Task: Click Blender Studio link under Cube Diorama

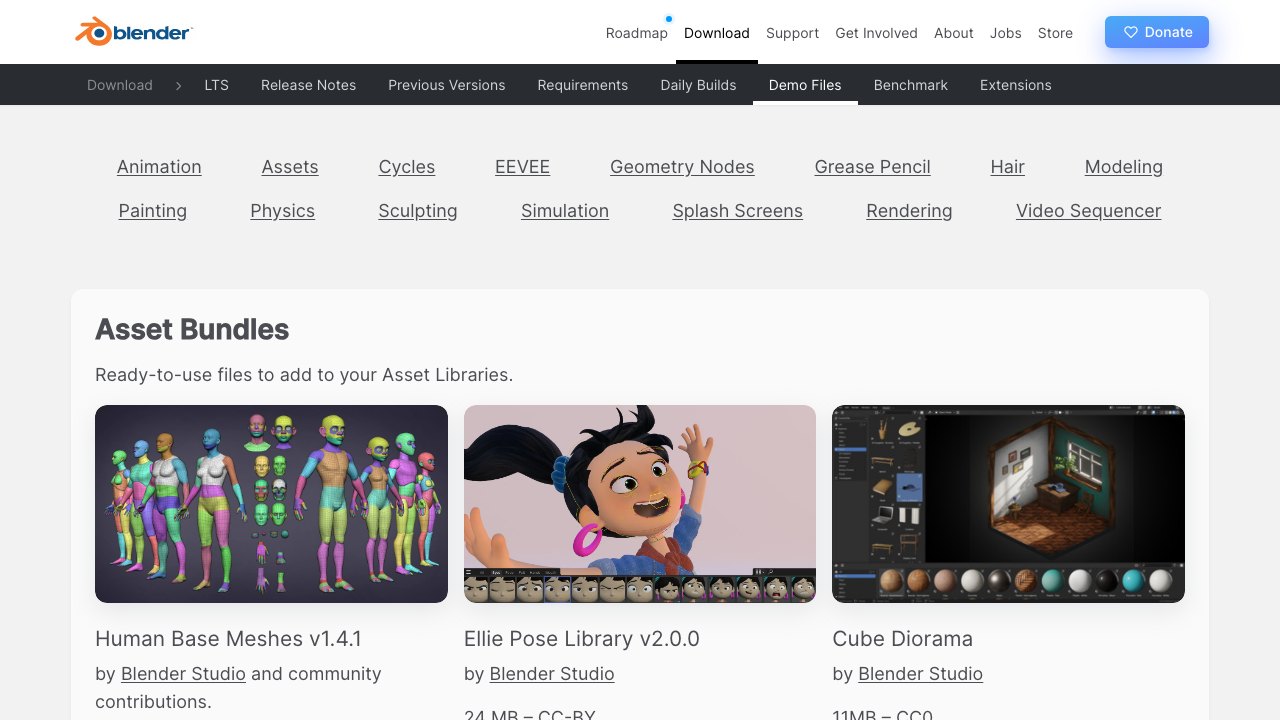Action: coord(920,674)
